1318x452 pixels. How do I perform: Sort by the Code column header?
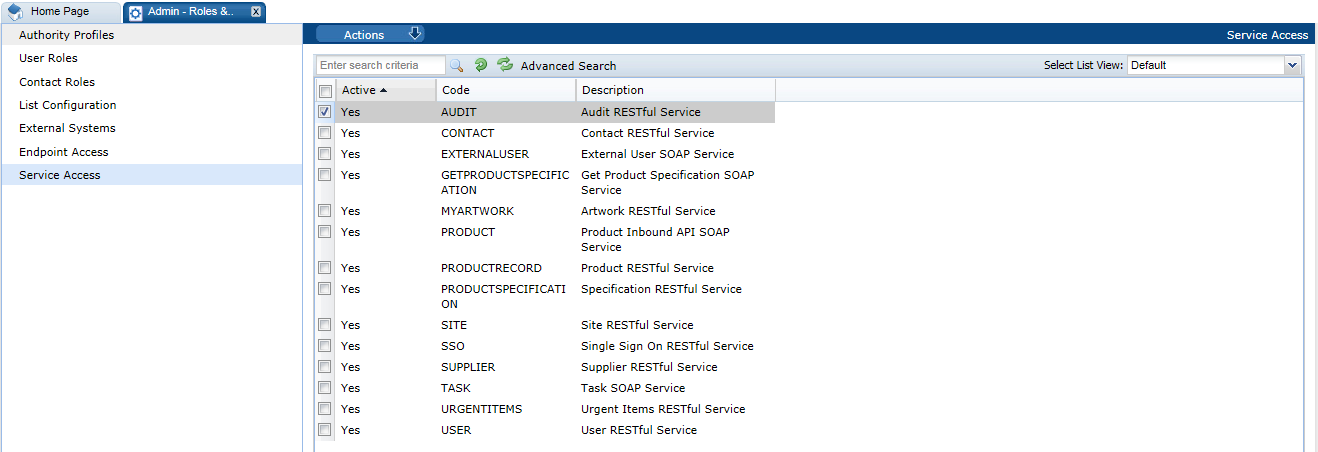click(455, 90)
